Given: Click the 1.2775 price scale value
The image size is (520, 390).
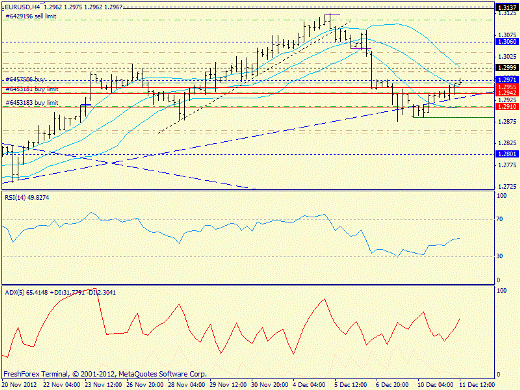Looking at the screenshot, I should [x=507, y=165].
